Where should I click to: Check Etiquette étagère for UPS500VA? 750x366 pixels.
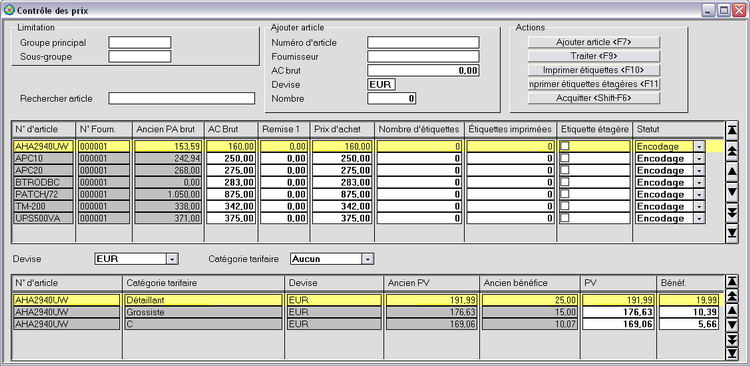coord(564,218)
